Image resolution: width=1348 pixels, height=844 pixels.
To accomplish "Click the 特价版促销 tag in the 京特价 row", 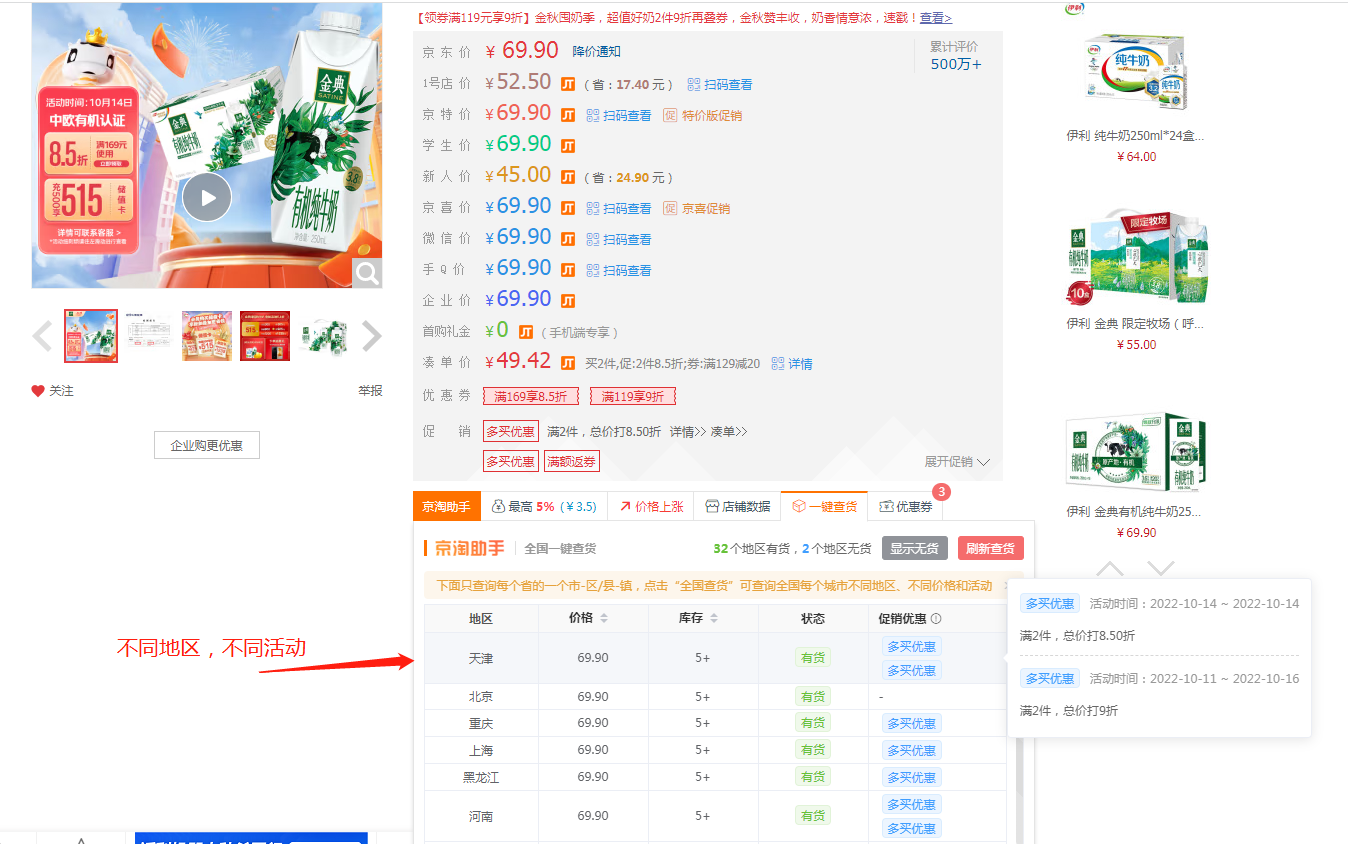I will (x=704, y=116).
